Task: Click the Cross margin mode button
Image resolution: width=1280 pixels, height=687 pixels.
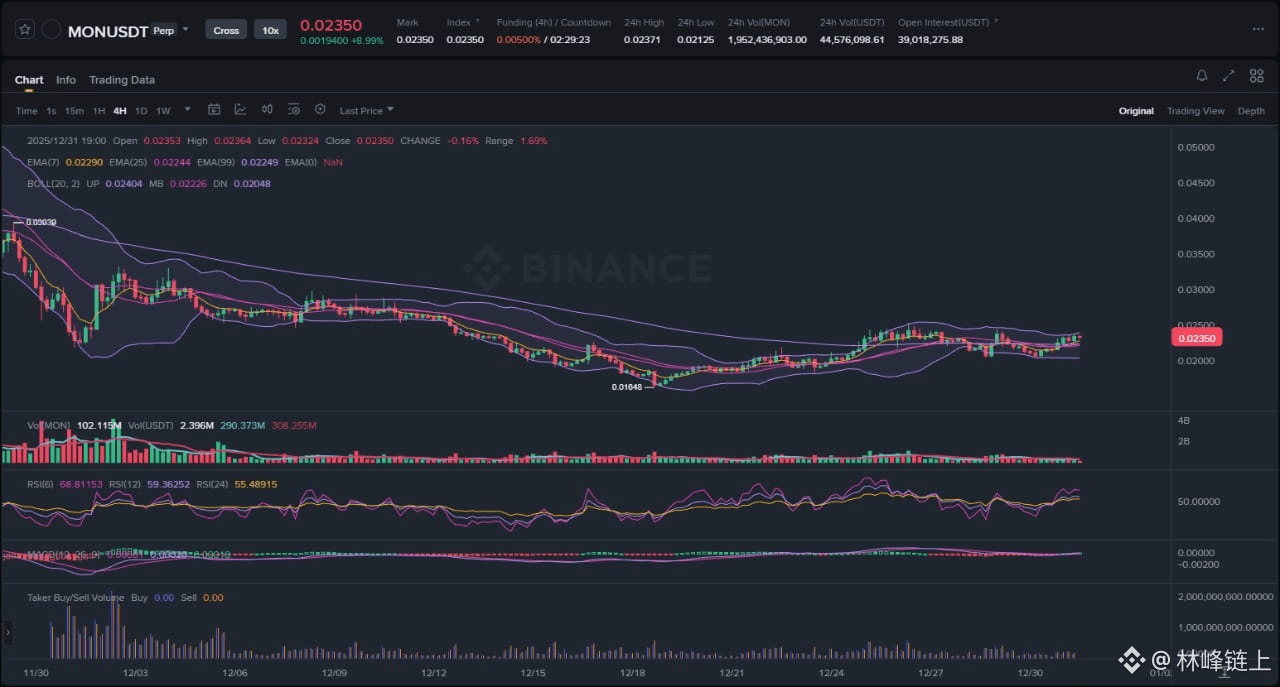Action: pyautogui.click(x=226, y=30)
